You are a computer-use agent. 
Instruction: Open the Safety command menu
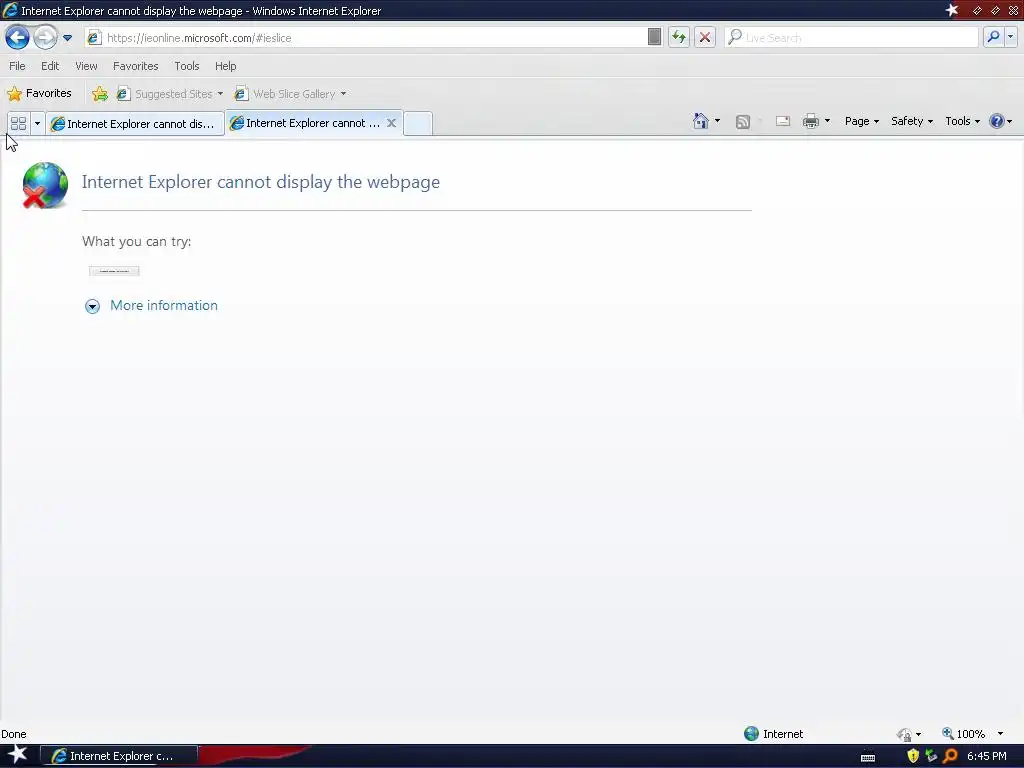912,121
